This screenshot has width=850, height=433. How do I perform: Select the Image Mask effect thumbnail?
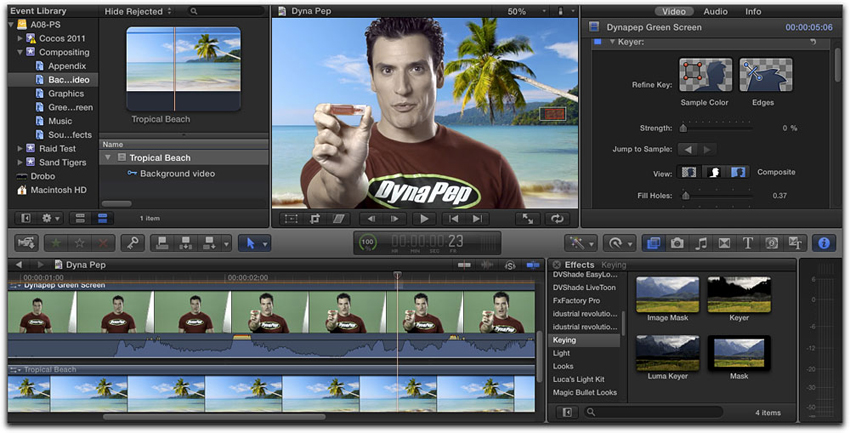[667, 295]
